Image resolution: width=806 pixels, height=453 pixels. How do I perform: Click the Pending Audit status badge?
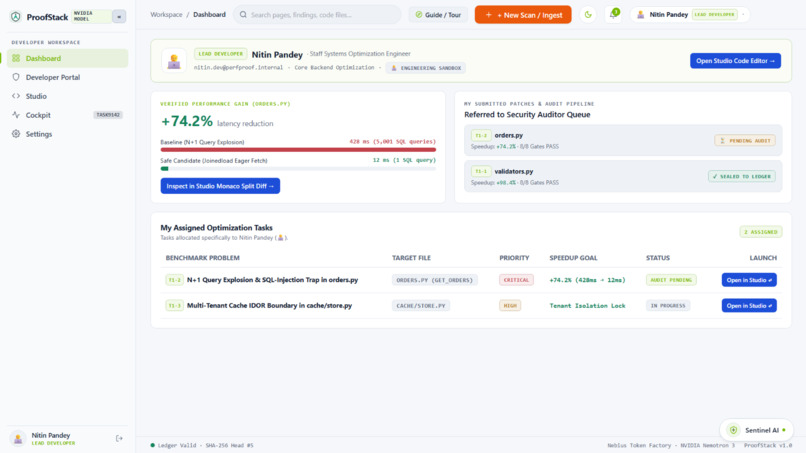745,140
